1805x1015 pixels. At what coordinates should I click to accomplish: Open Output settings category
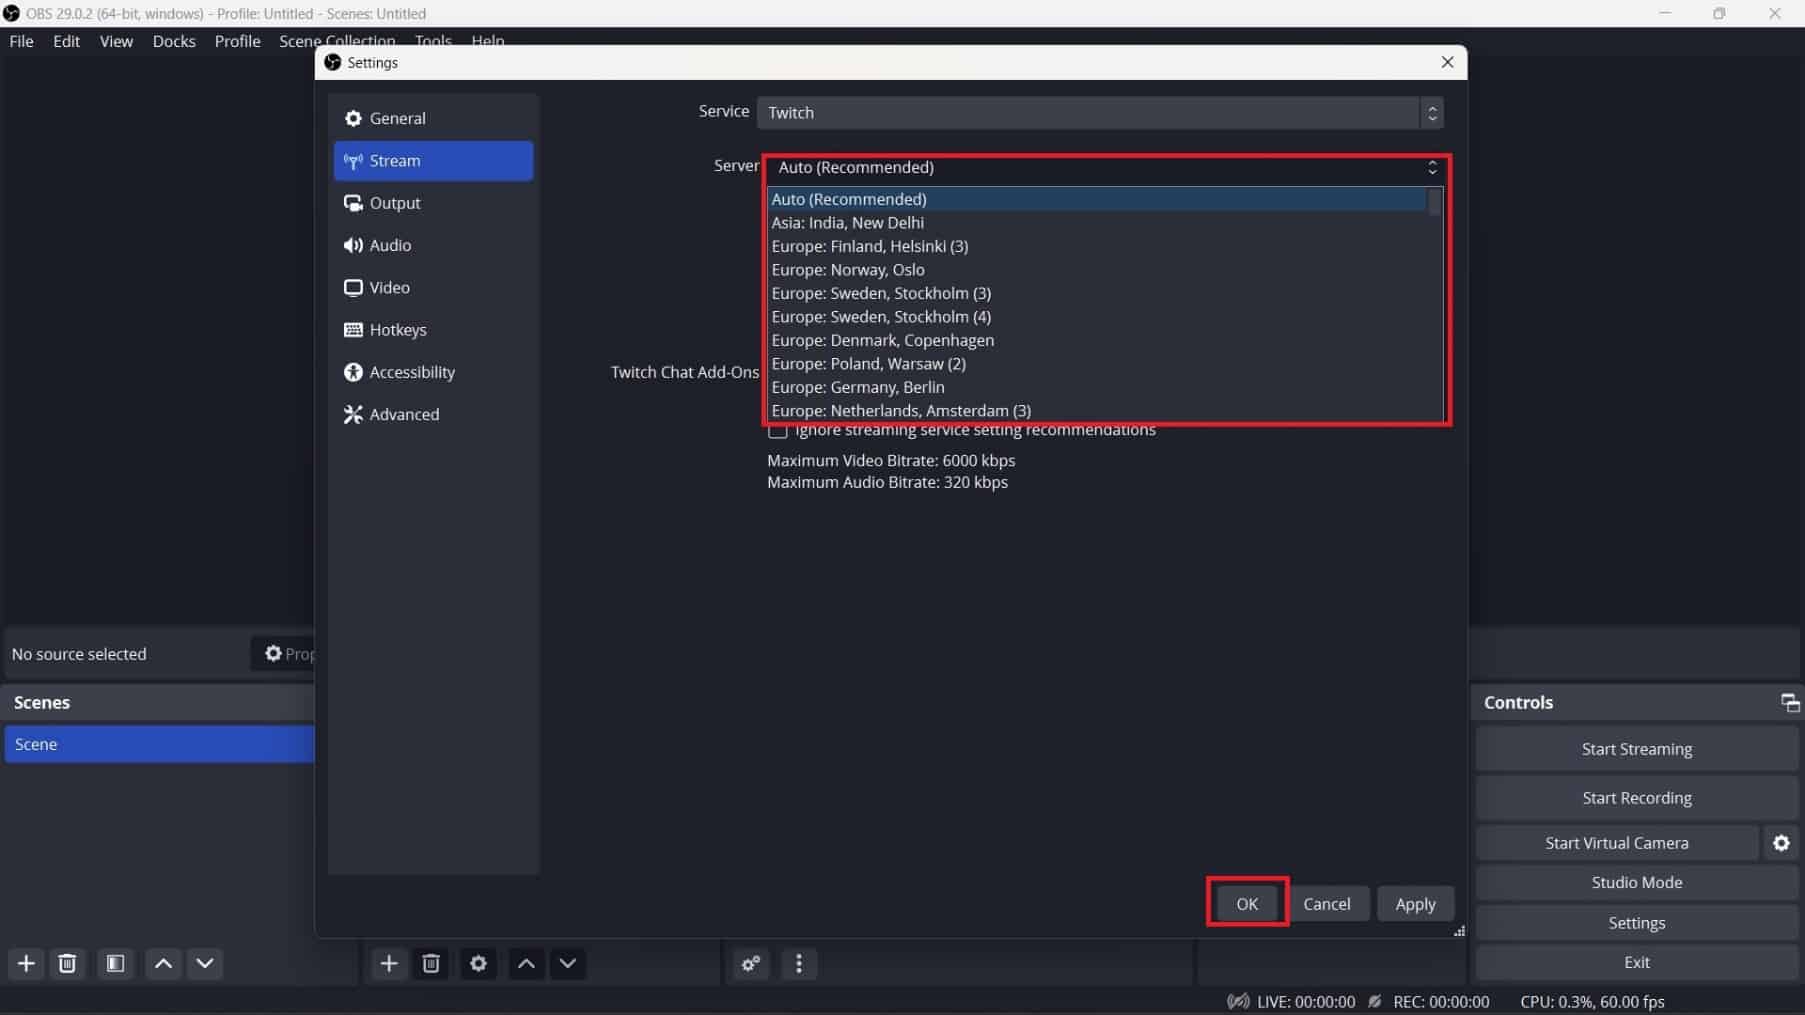[x=433, y=203]
